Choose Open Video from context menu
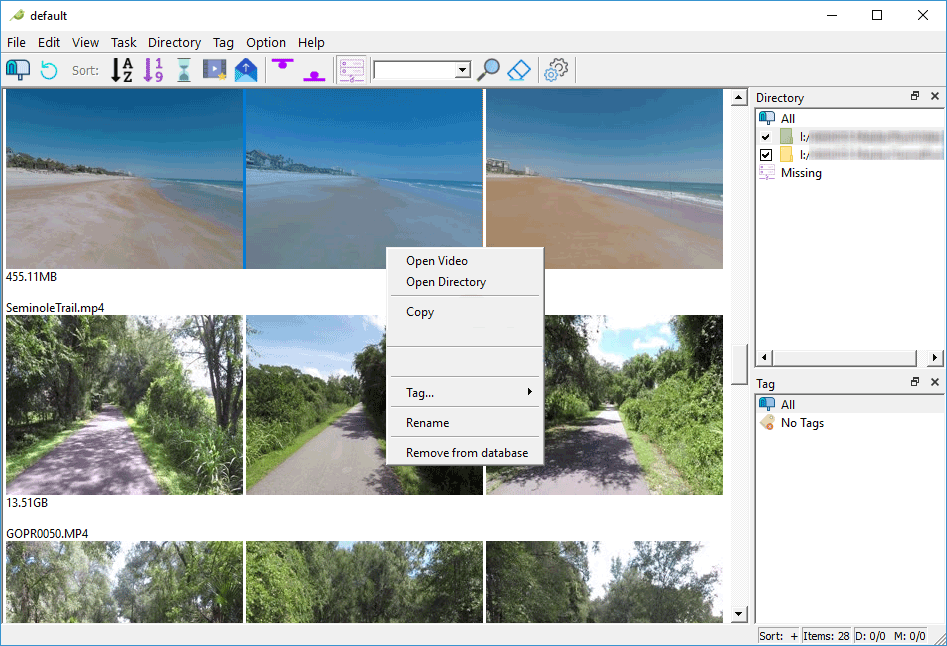 437,261
